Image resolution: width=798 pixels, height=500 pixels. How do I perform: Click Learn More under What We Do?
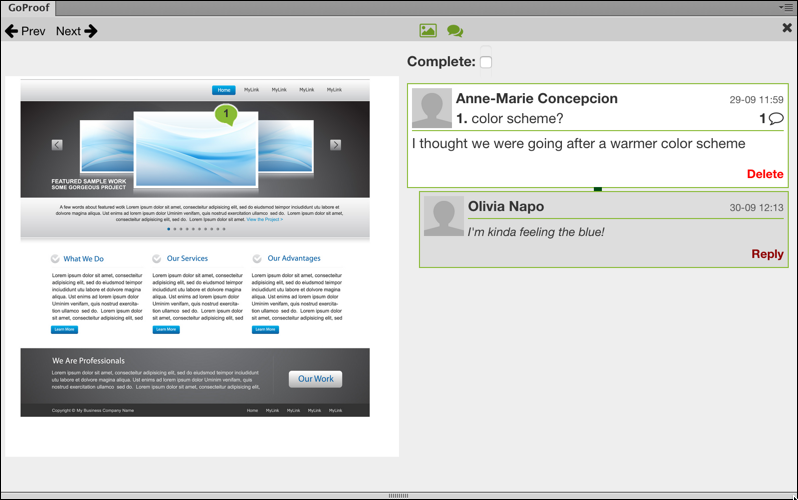click(x=64, y=329)
